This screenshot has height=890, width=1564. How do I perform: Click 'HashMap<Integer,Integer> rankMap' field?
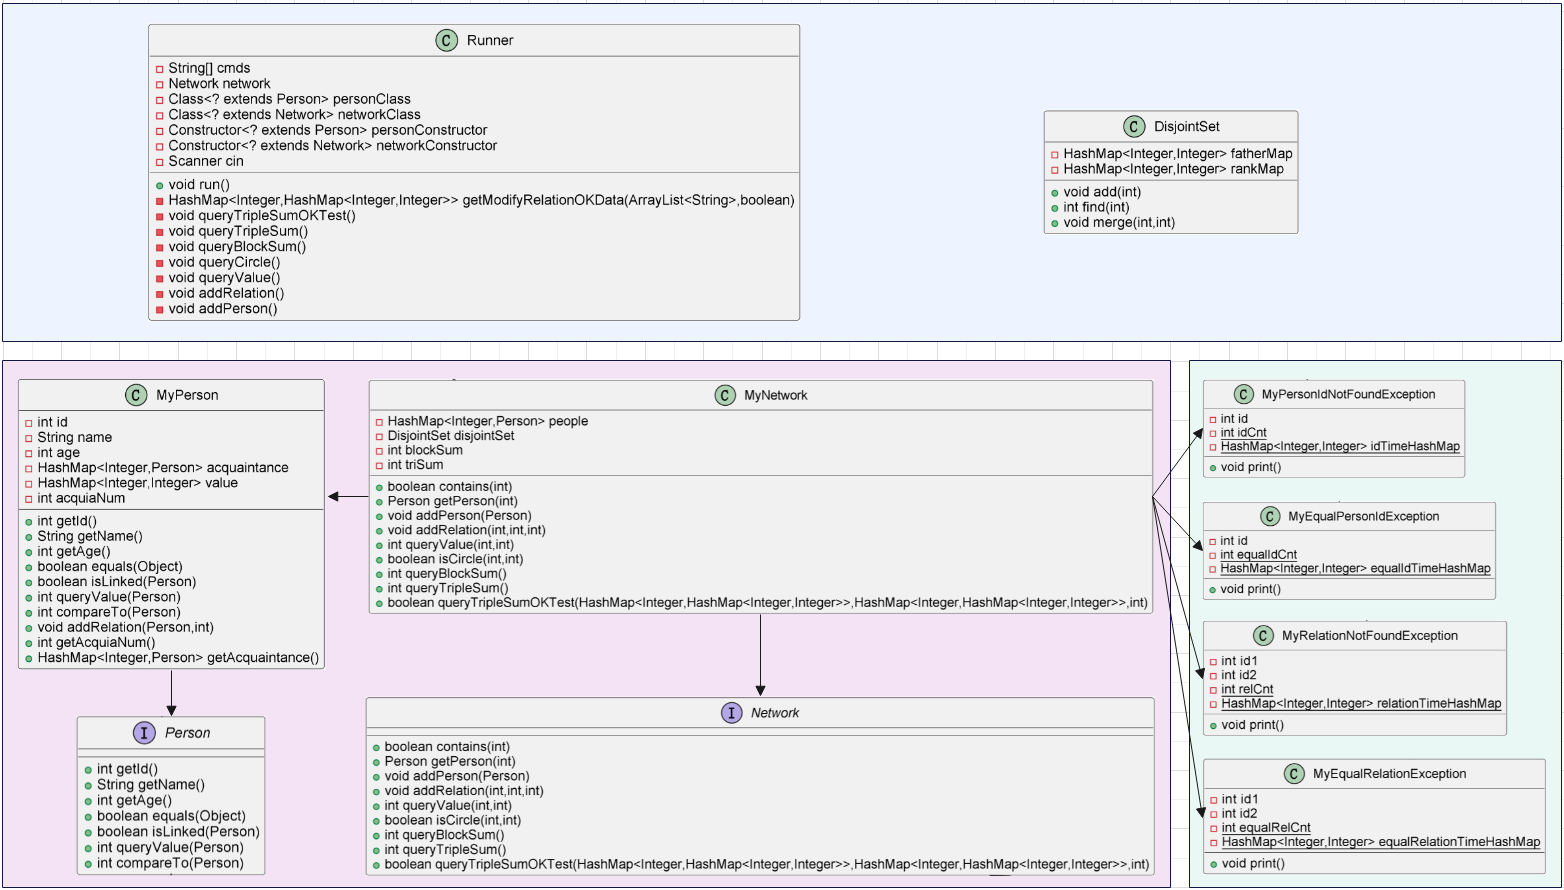click(x=1173, y=169)
